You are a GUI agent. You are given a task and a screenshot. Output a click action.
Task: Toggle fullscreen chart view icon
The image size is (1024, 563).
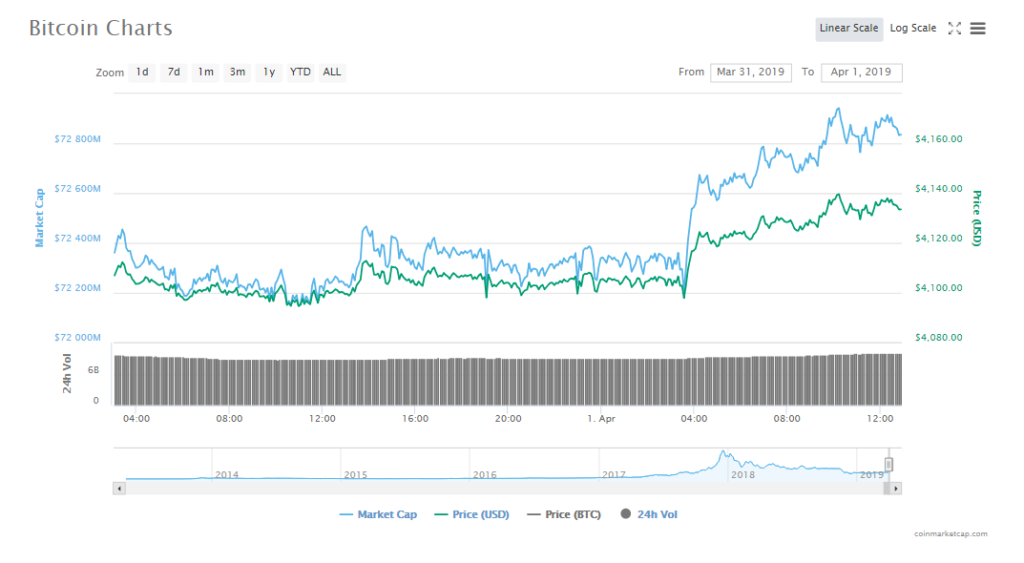click(954, 29)
